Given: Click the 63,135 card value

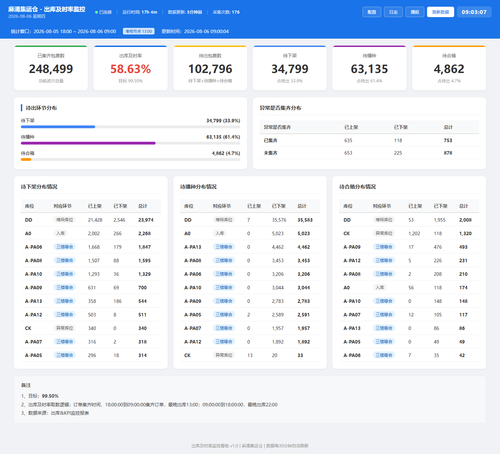Looking at the screenshot, I should (369, 69).
